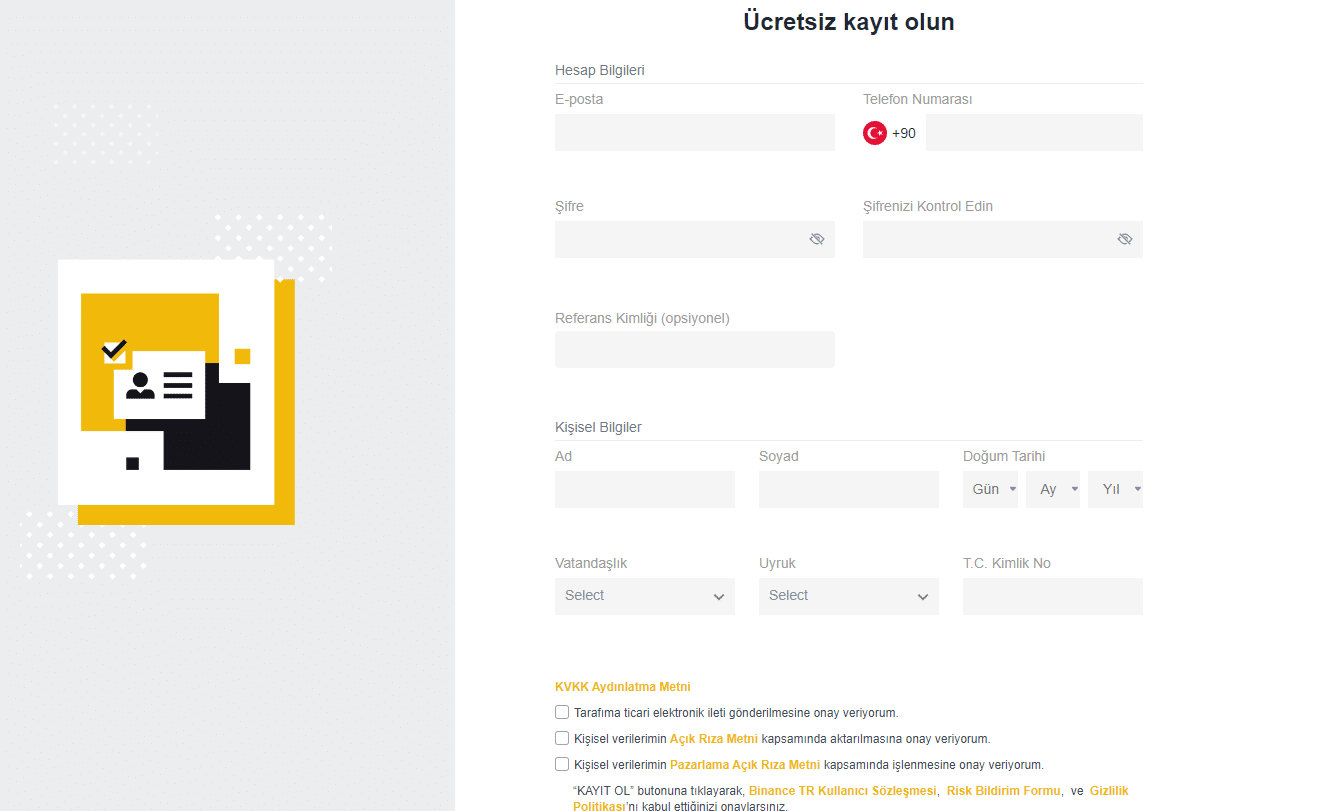Open the Yıl year dropdown

1115,489
